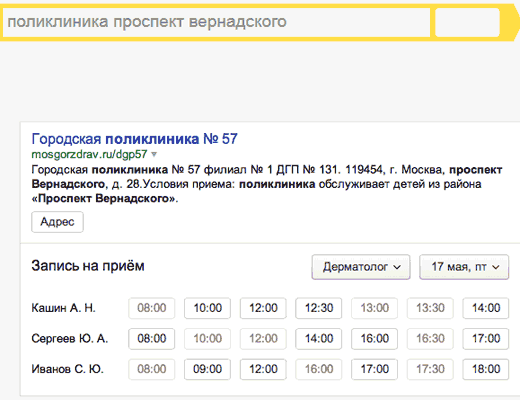Click the blank search button beside the field
Image resolution: width=520 pixels, height=400 pixels.
pos(467,22)
